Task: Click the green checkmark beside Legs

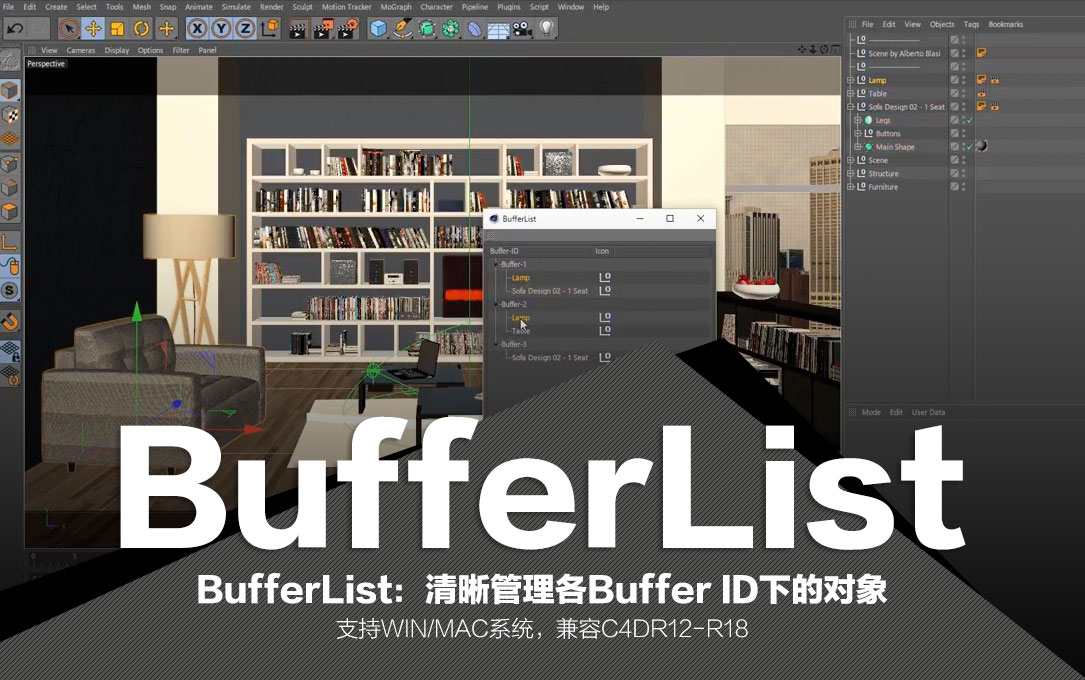Action: tap(968, 120)
